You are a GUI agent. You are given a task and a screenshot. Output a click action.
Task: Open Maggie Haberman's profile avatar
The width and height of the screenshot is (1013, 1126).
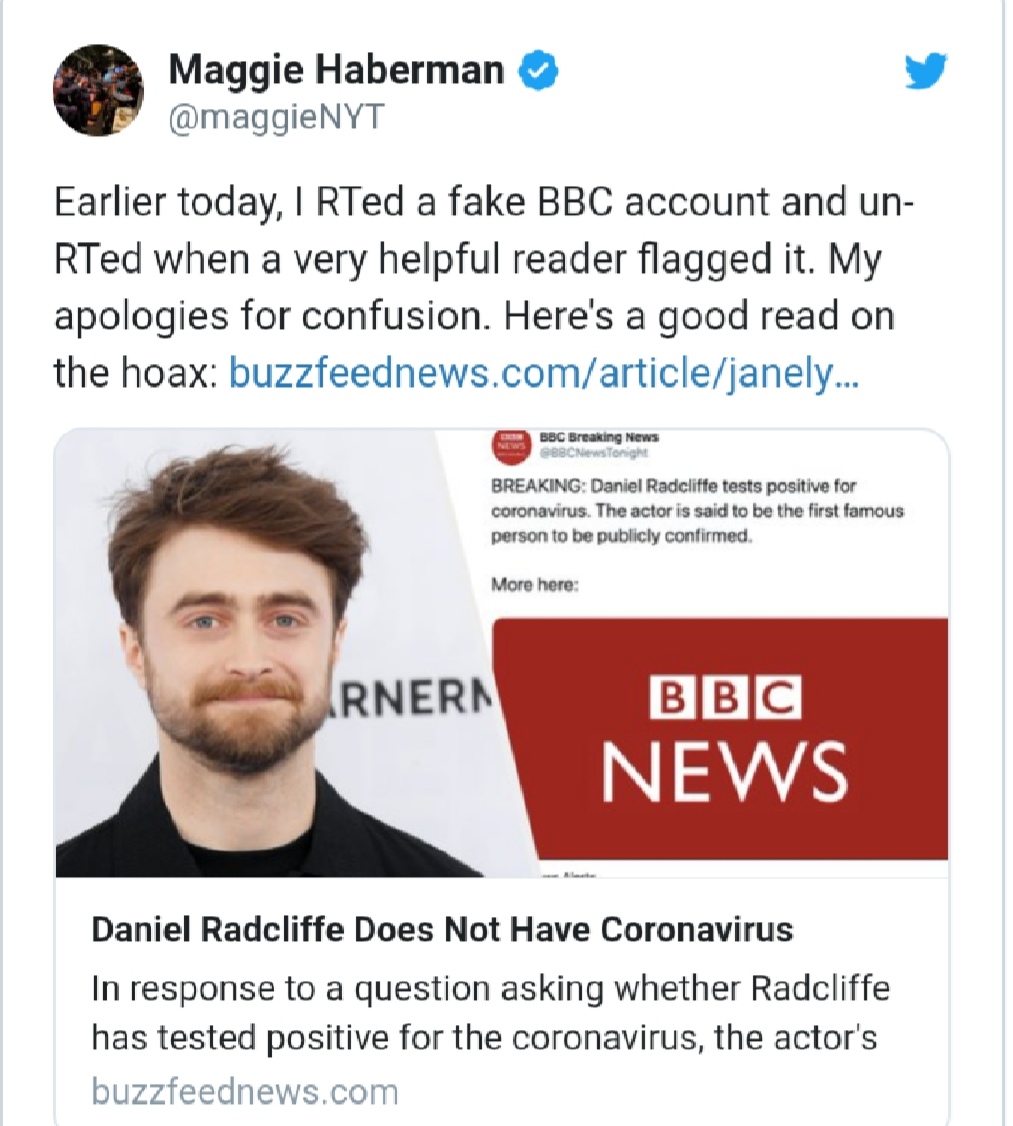[98, 90]
